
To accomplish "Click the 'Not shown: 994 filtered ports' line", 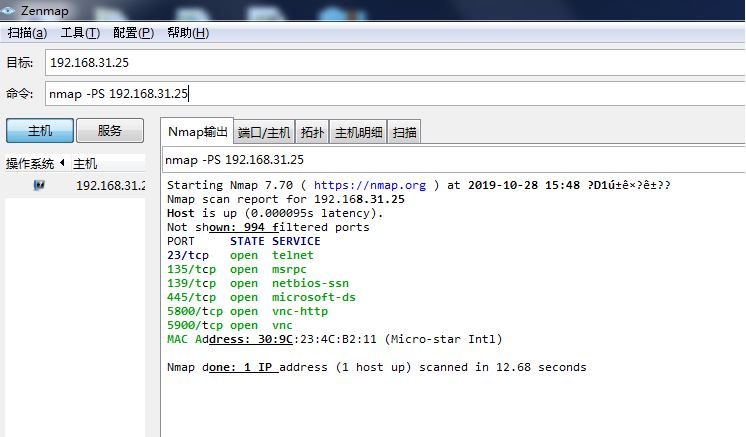I will coord(268,227).
